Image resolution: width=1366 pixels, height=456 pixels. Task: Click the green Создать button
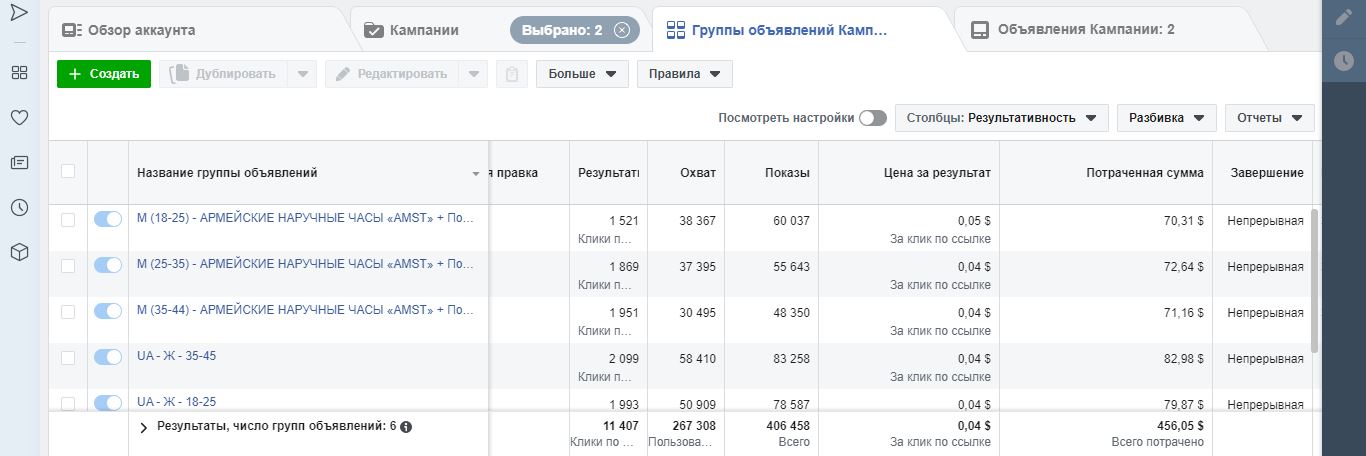tap(104, 74)
